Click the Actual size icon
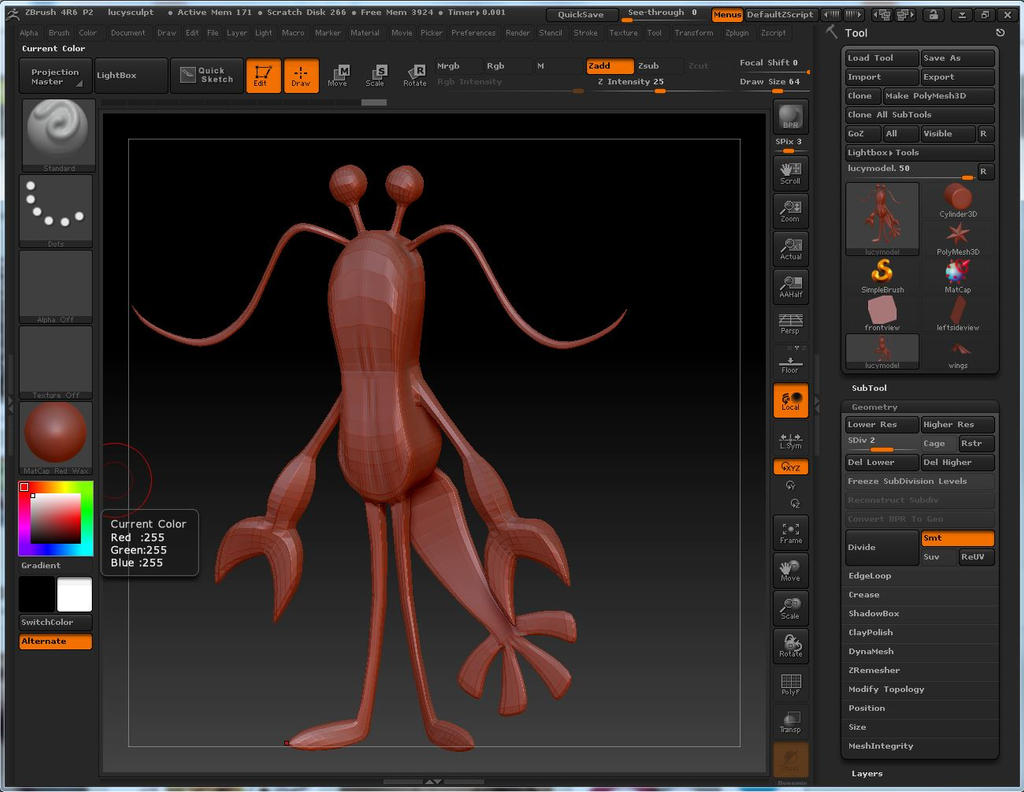This screenshot has width=1024, height=792. 790,249
